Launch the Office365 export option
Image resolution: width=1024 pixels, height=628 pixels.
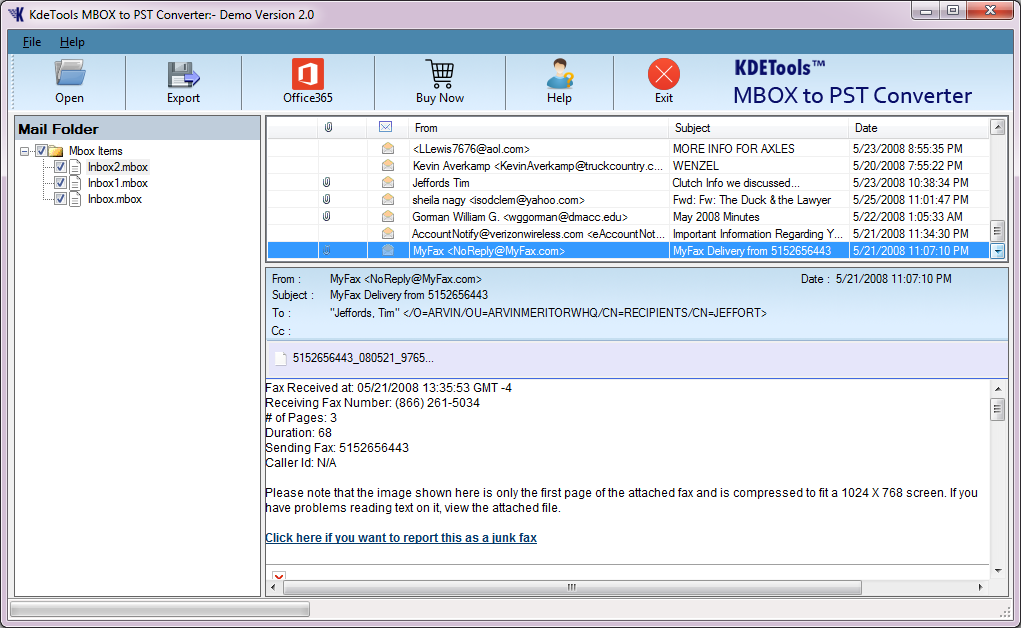[308, 73]
